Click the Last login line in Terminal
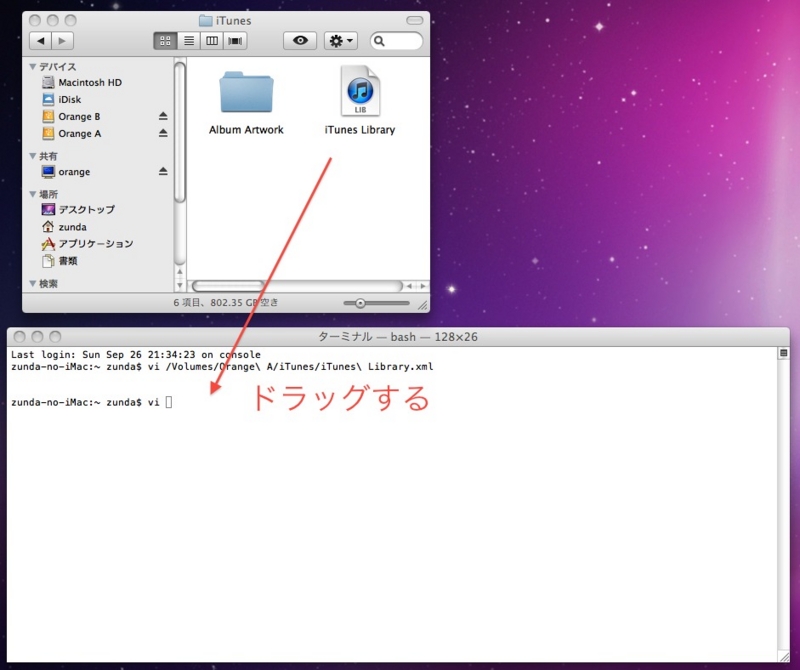The height and width of the screenshot is (670, 800). point(136,355)
